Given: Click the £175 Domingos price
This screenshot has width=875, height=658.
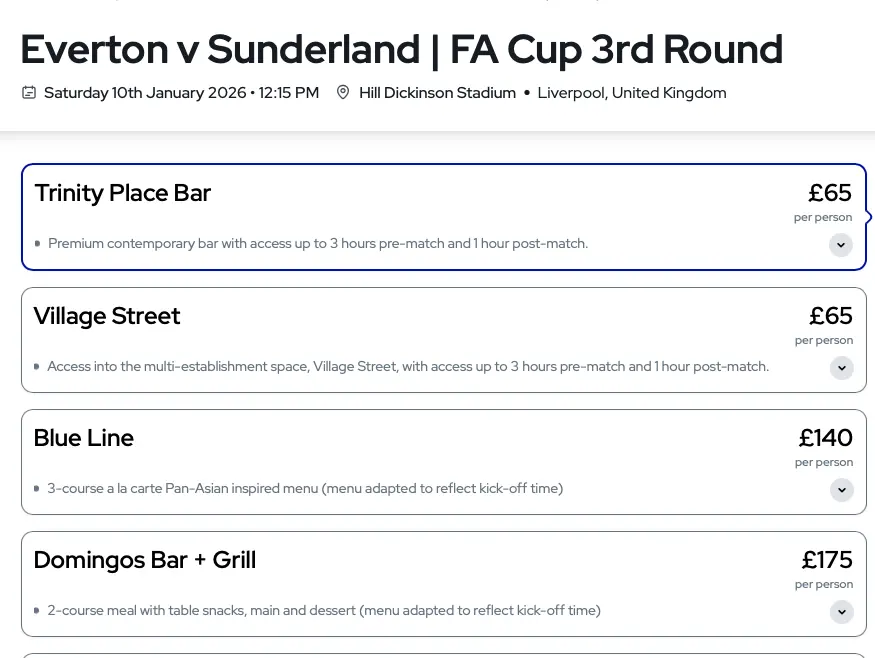Looking at the screenshot, I should pyautogui.click(x=827, y=560).
